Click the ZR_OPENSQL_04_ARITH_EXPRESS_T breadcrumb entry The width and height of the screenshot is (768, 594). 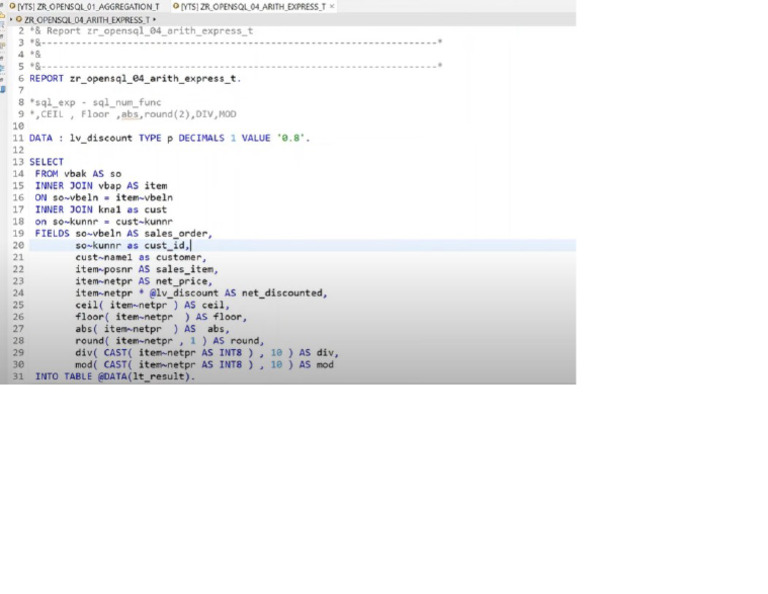tap(87, 20)
